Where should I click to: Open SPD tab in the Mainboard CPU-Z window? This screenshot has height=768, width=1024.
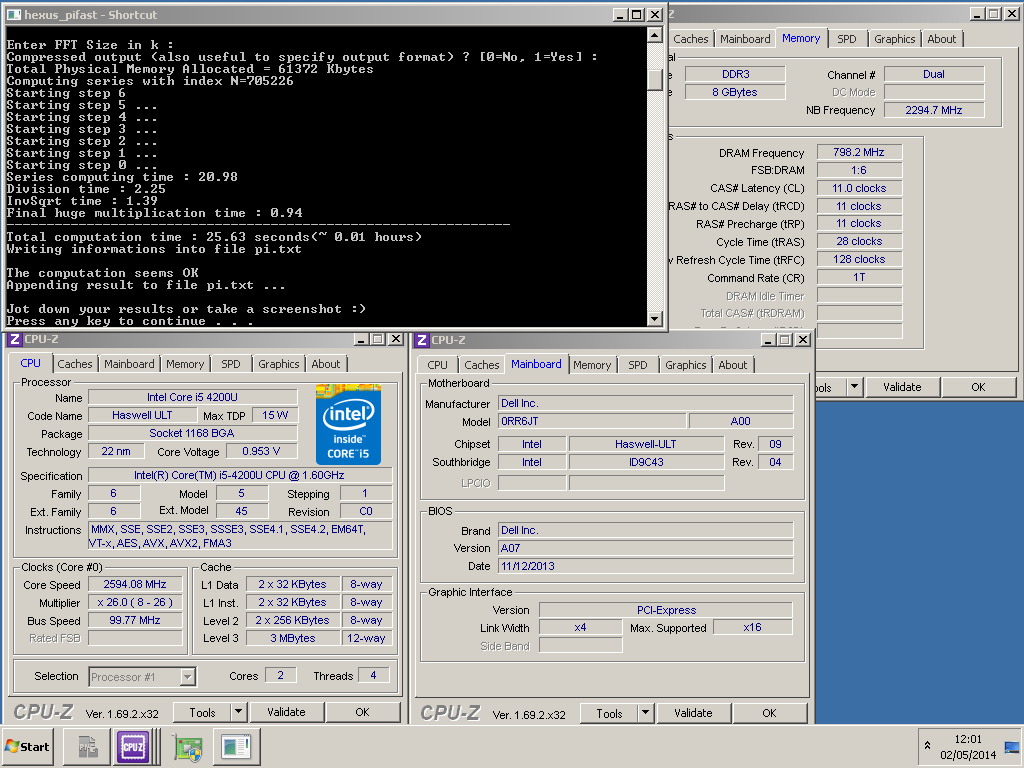click(x=637, y=365)
